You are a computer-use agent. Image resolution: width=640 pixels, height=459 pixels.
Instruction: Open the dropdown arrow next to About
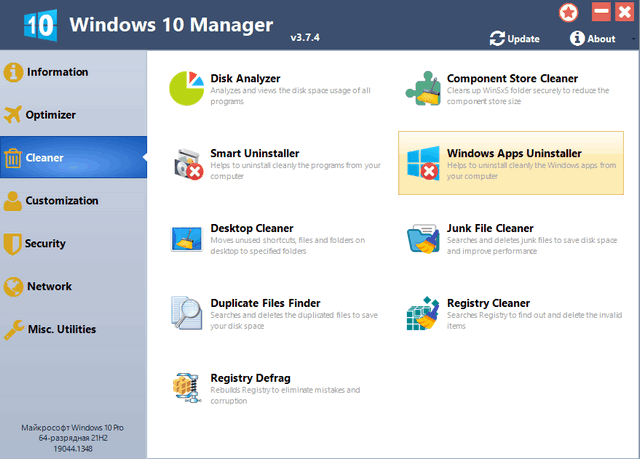[633, 39]
